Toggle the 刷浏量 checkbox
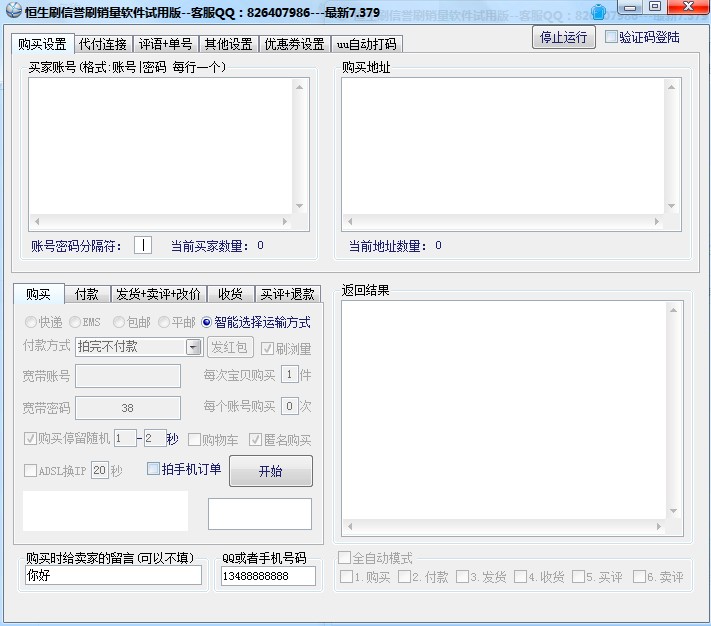The image size is (711, 626). pyautogui.click(x=267, y=349)
